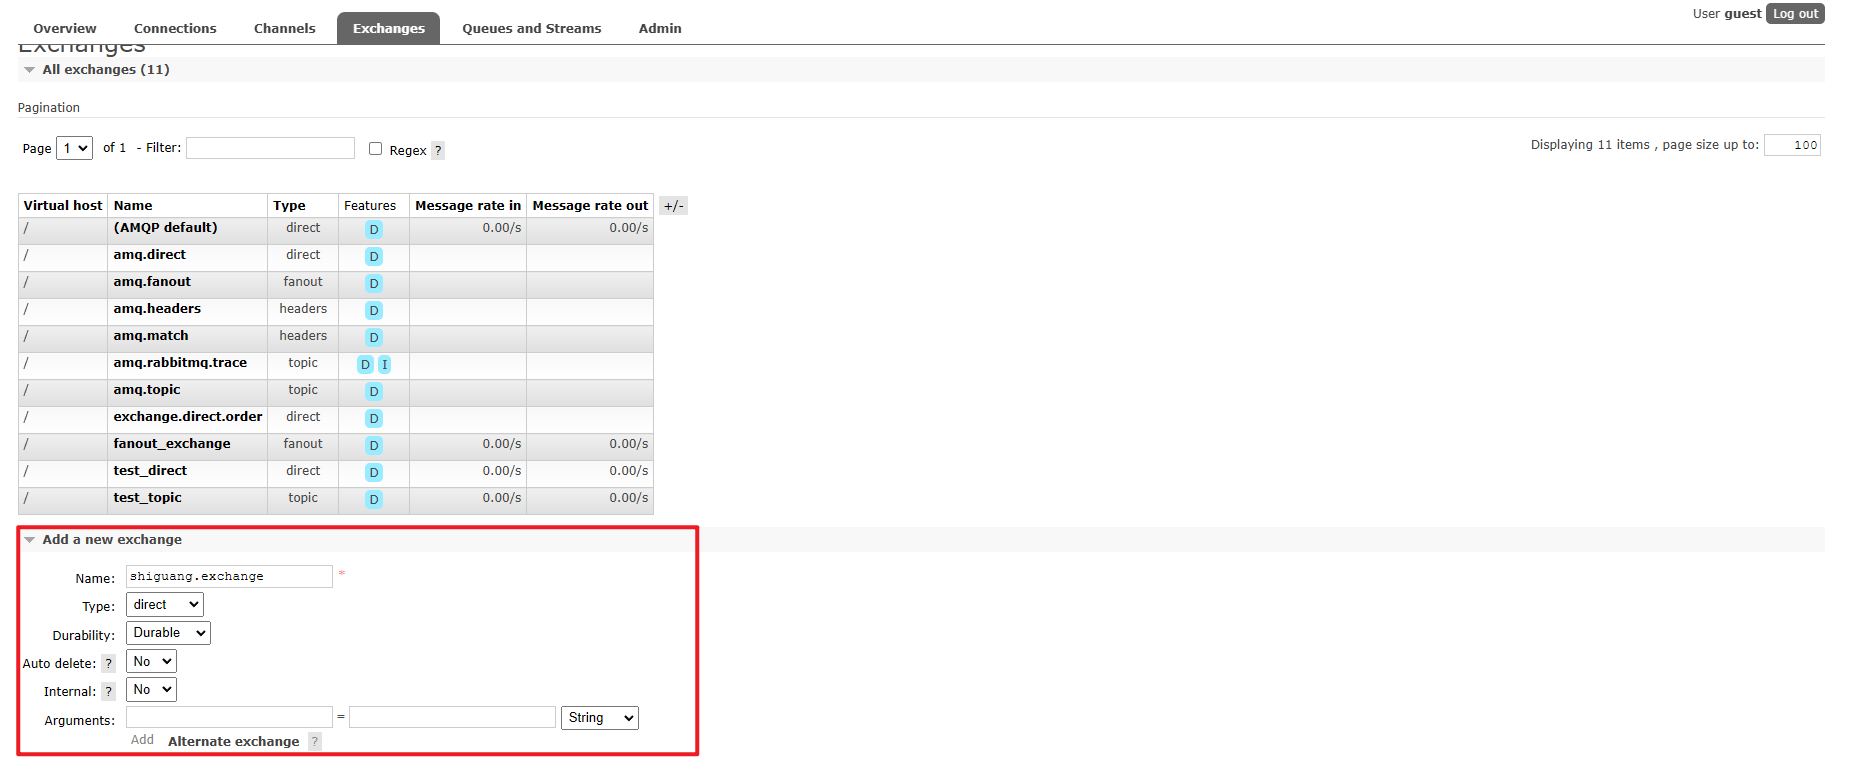This screenshot has width=1859, height=763.
Task: Open the argument type String dropdown
Action: (600, 717)
